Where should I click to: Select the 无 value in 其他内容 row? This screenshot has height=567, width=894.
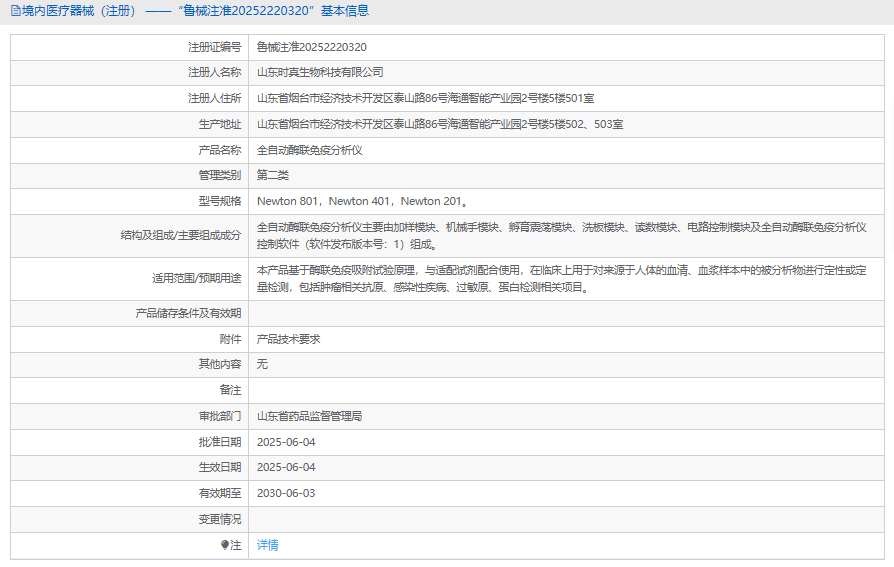262,364
